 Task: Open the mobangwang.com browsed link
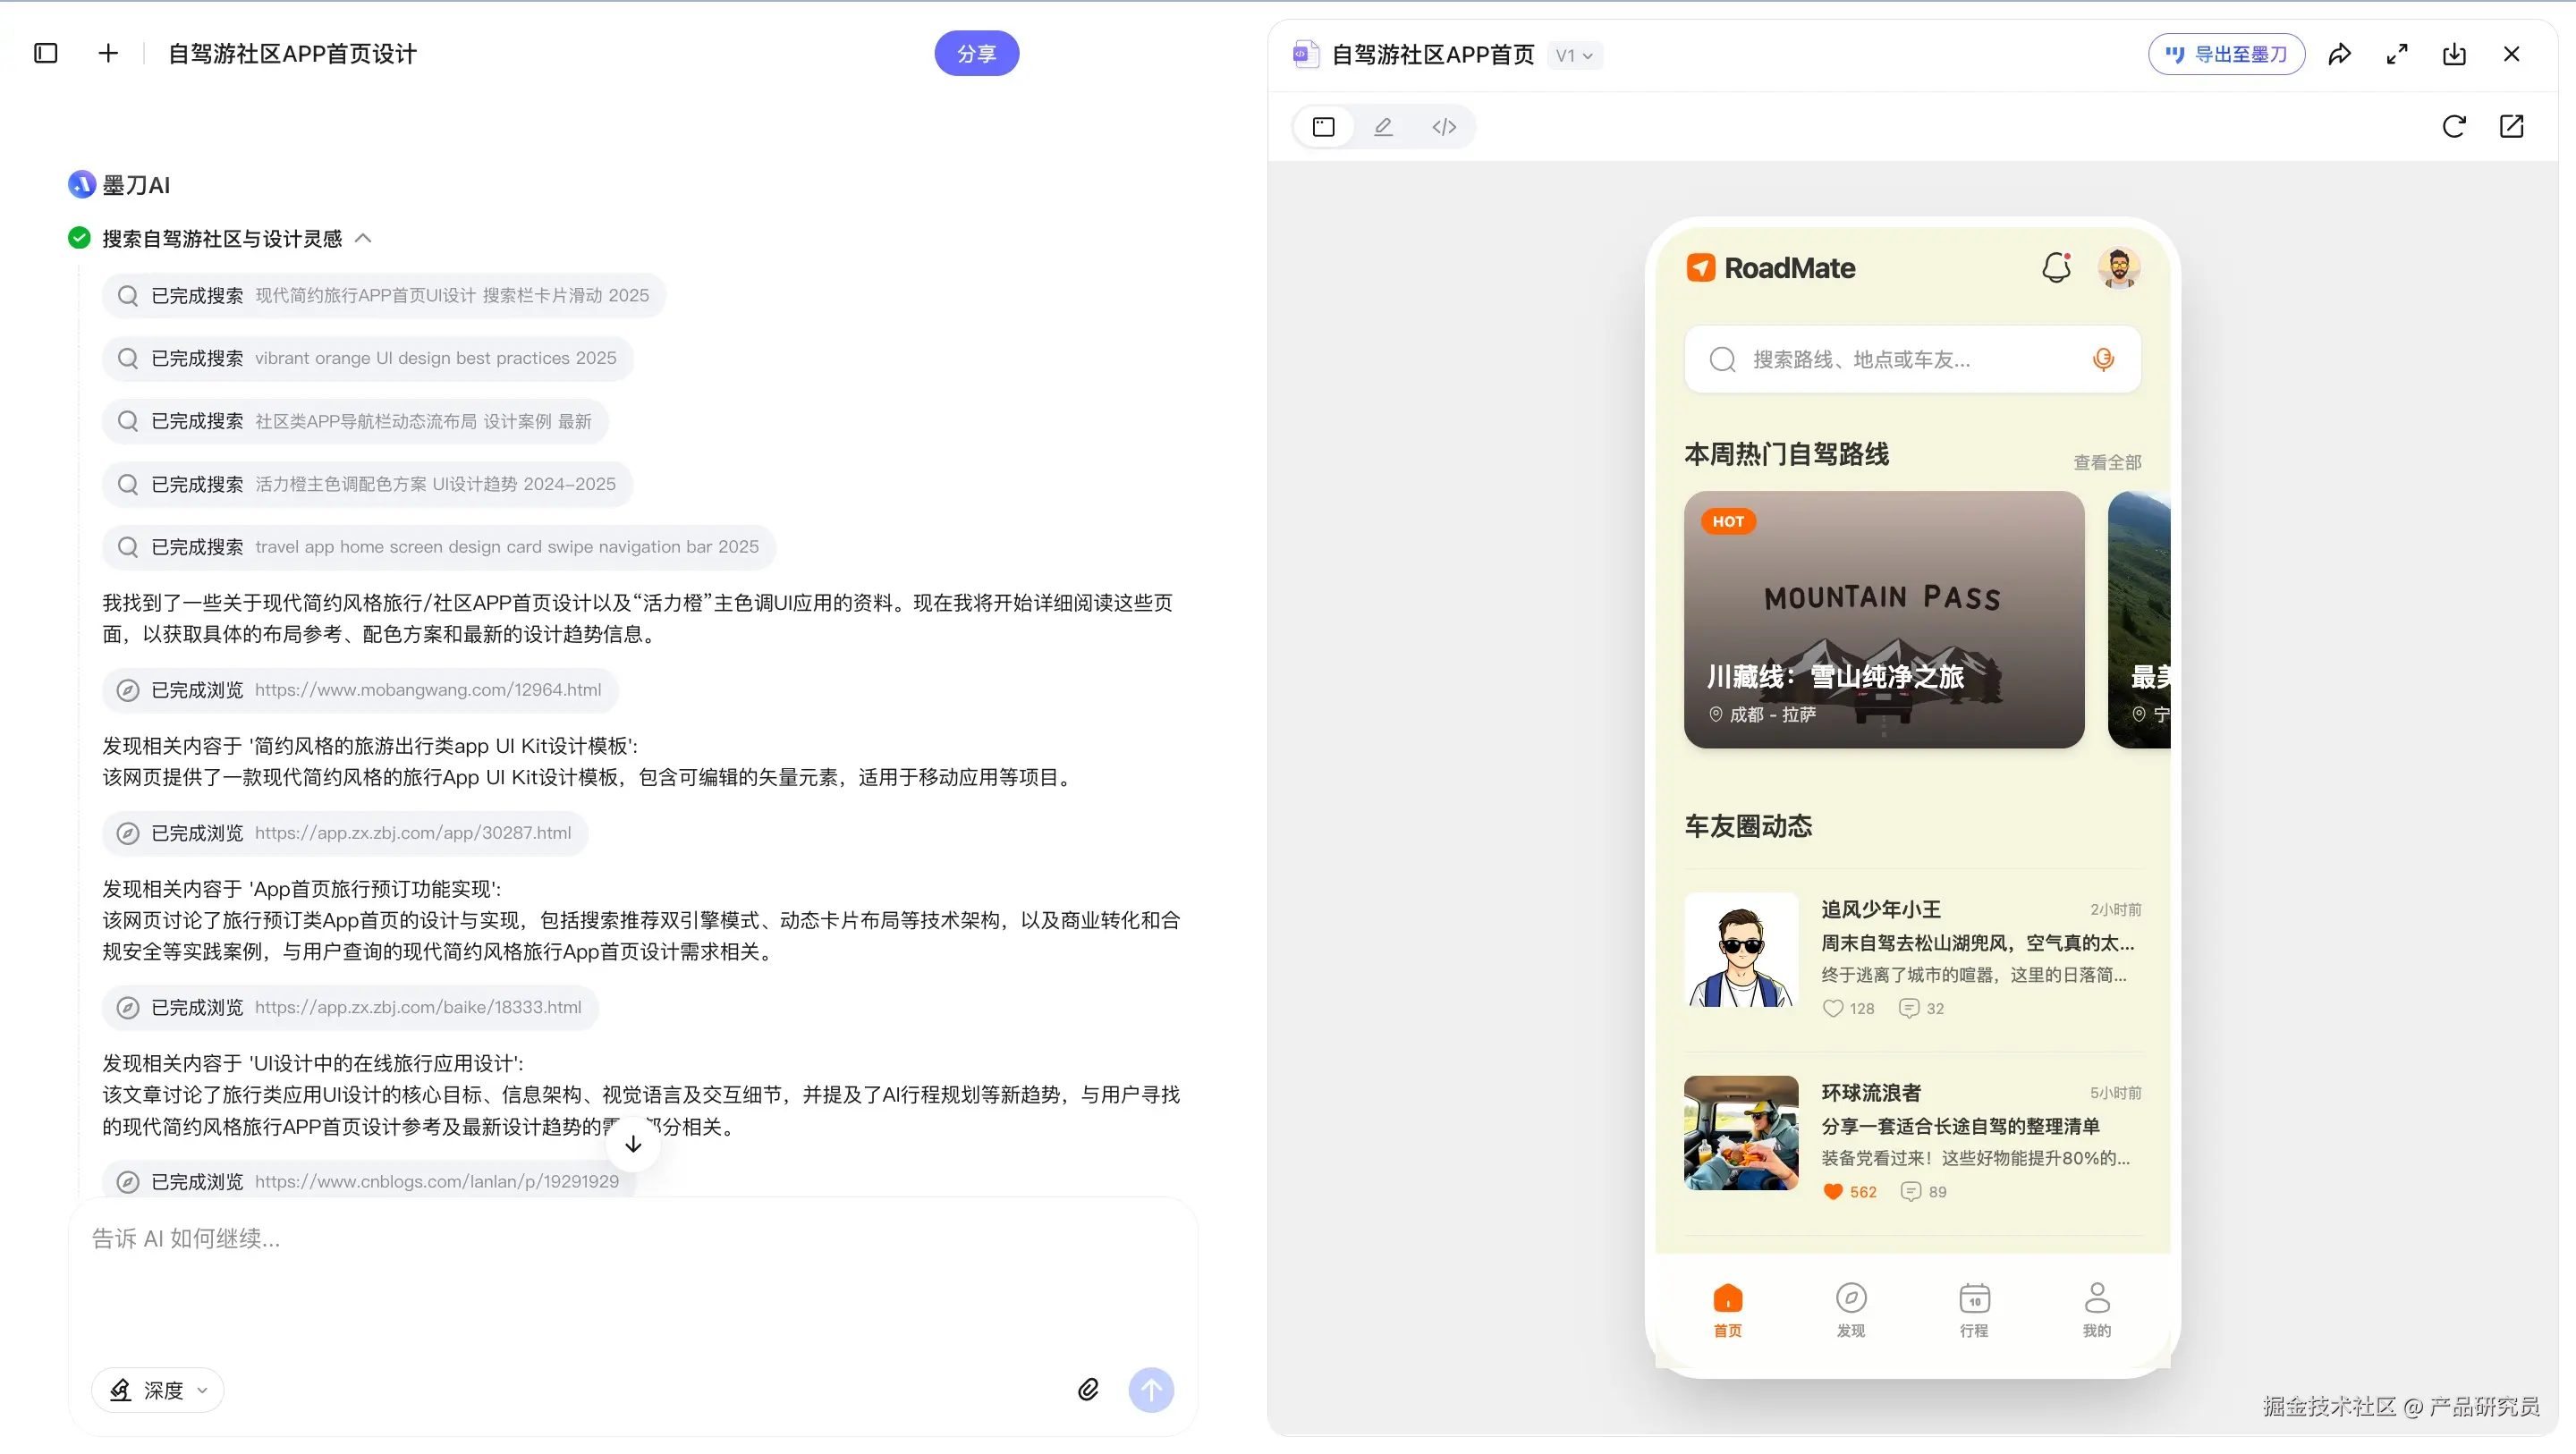[x=427, y=690]
